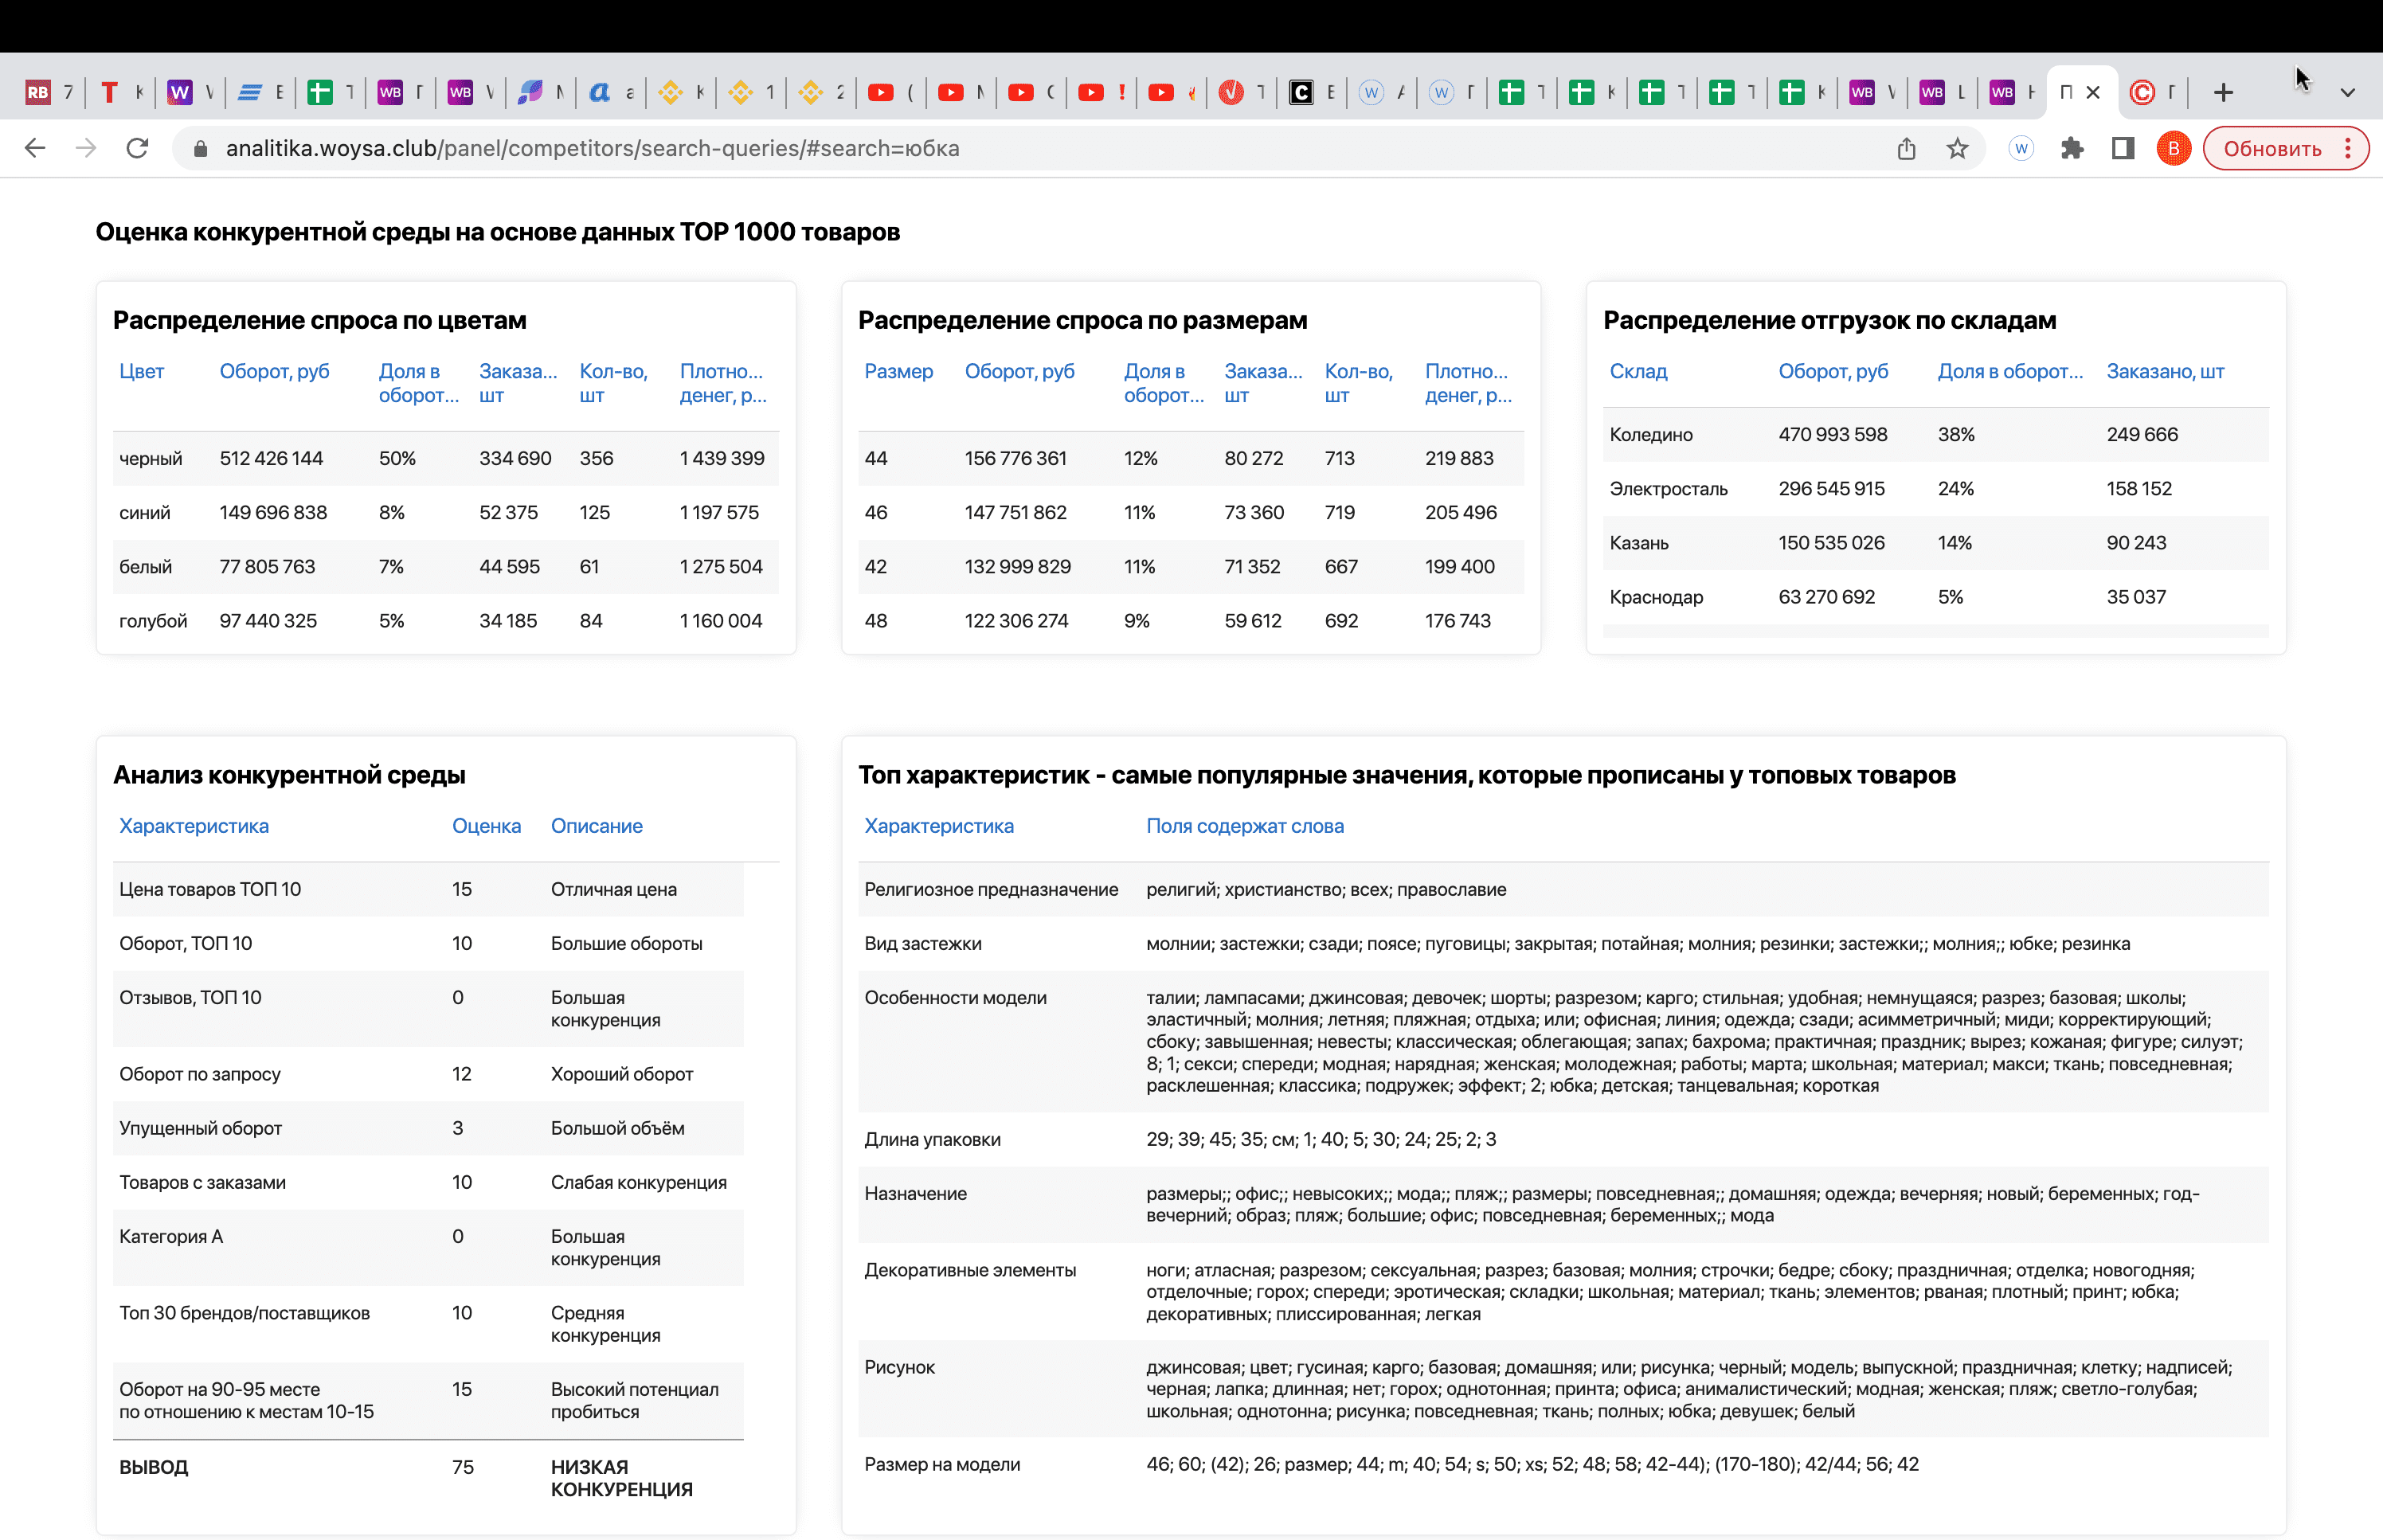Sort competition table by Оценка header
The image size is (2383, 1540).
(x=486, y=826)
